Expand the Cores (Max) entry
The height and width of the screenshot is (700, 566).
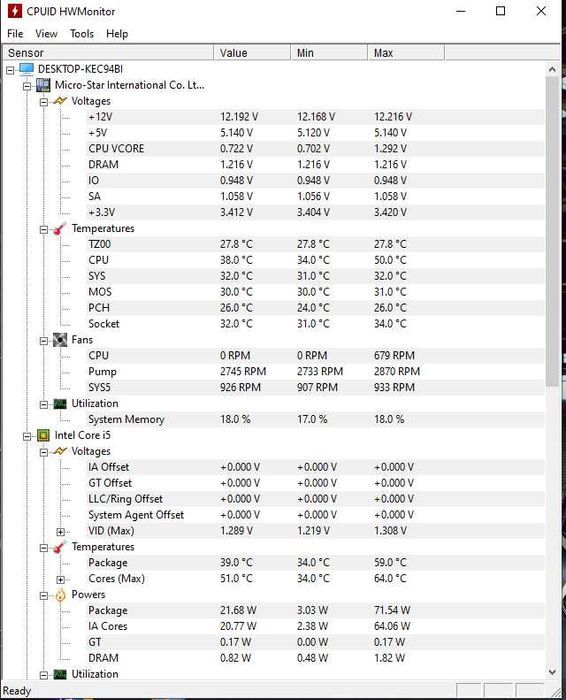[x=60, y=579]
